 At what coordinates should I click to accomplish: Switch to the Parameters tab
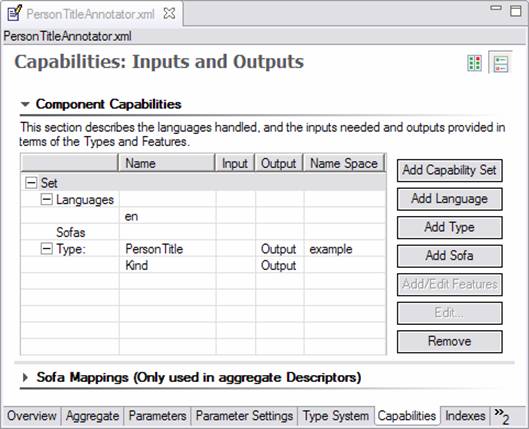158,416
